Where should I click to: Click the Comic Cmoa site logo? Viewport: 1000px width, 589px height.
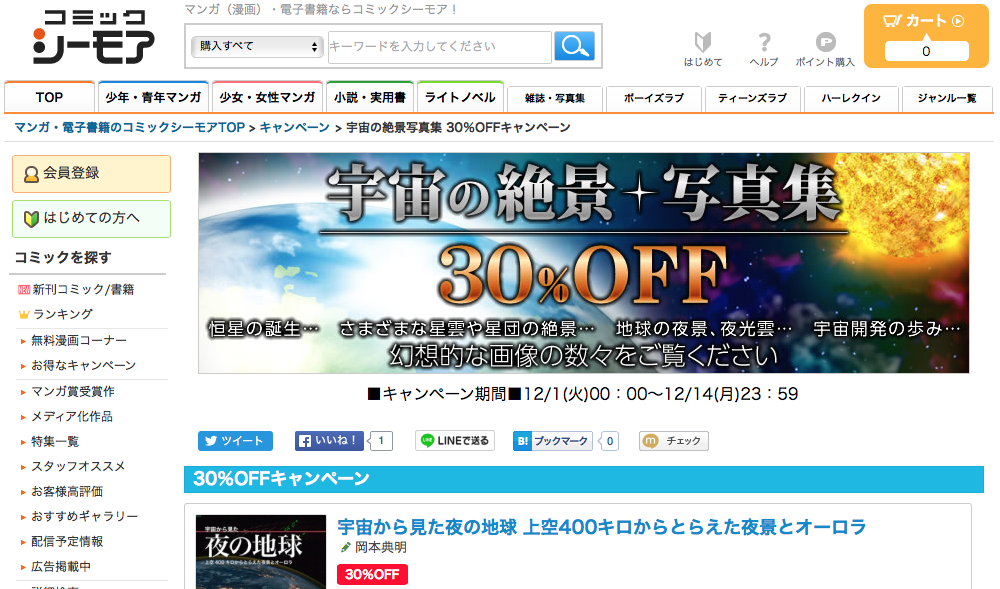click(94, 36)
